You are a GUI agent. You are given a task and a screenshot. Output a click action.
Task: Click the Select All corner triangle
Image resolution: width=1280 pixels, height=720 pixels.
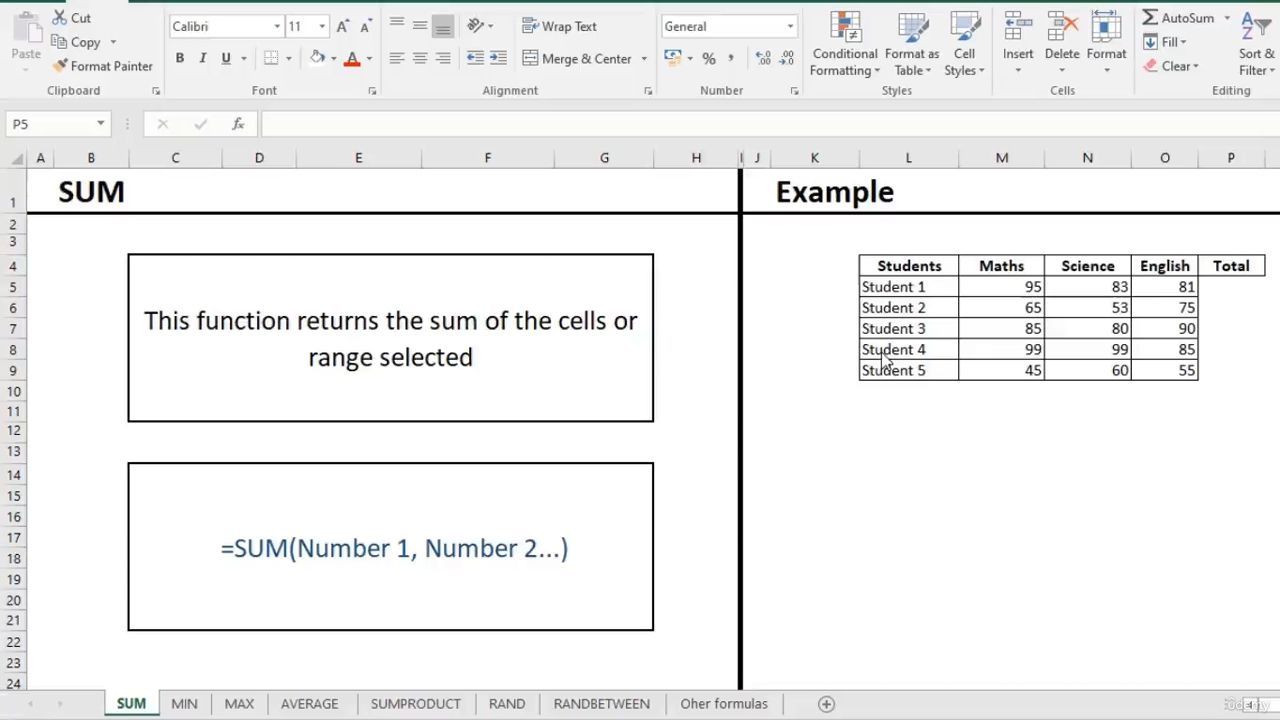(x=17, y=158)
